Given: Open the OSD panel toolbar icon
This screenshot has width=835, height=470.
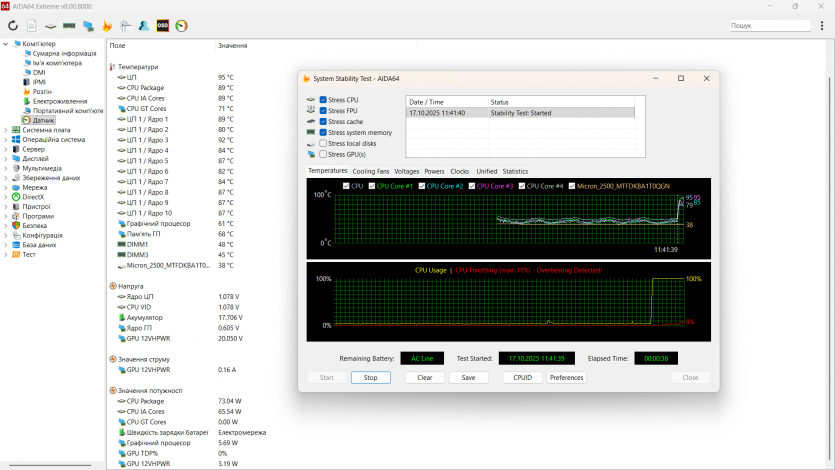Looking at the screenshot, I should tap(162, 25).
